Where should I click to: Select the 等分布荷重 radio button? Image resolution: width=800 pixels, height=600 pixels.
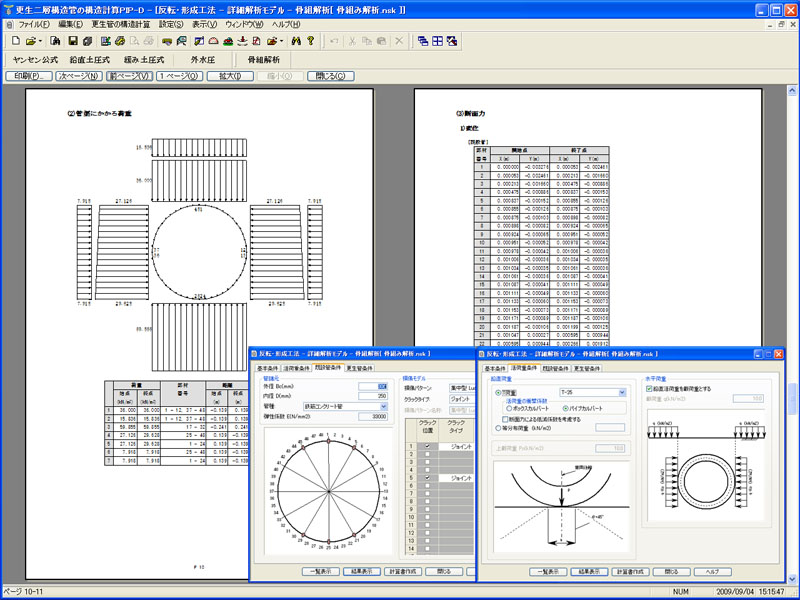499,428
